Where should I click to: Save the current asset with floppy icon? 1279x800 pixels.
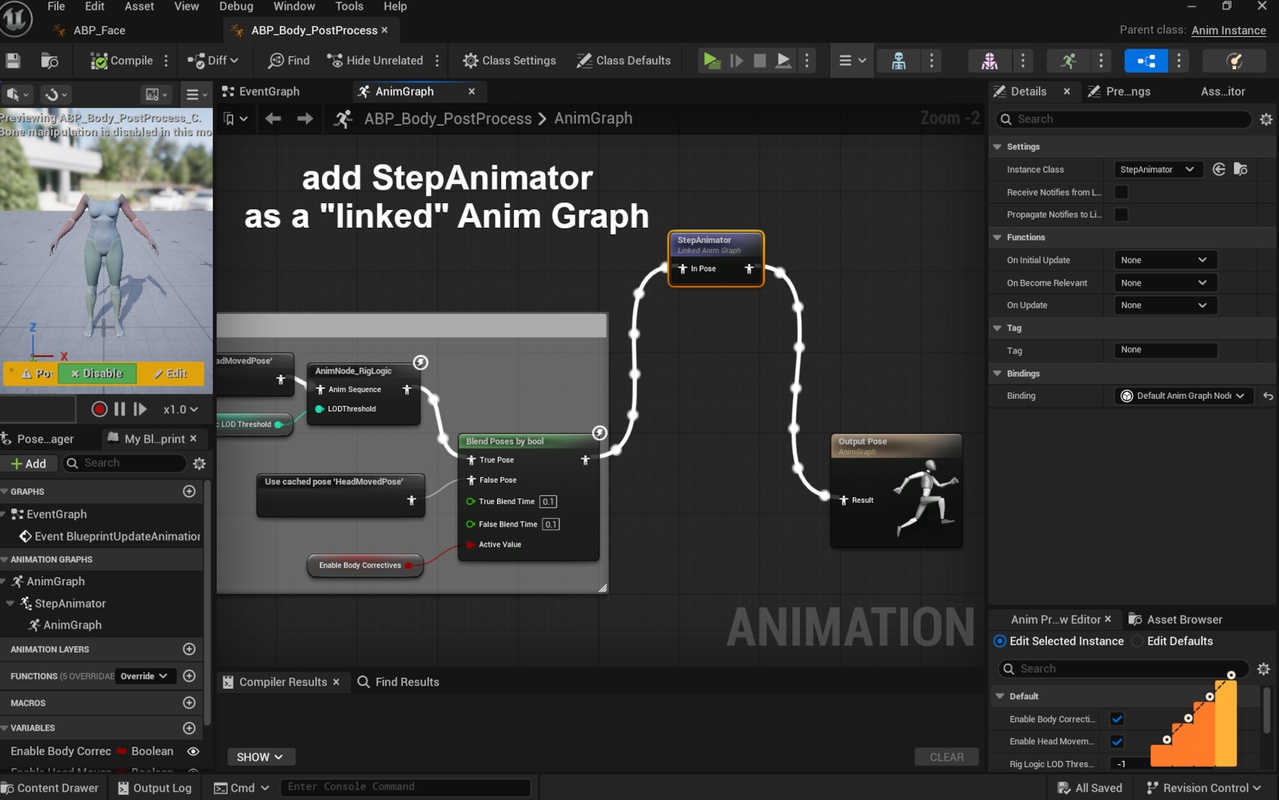coord(13,61)
